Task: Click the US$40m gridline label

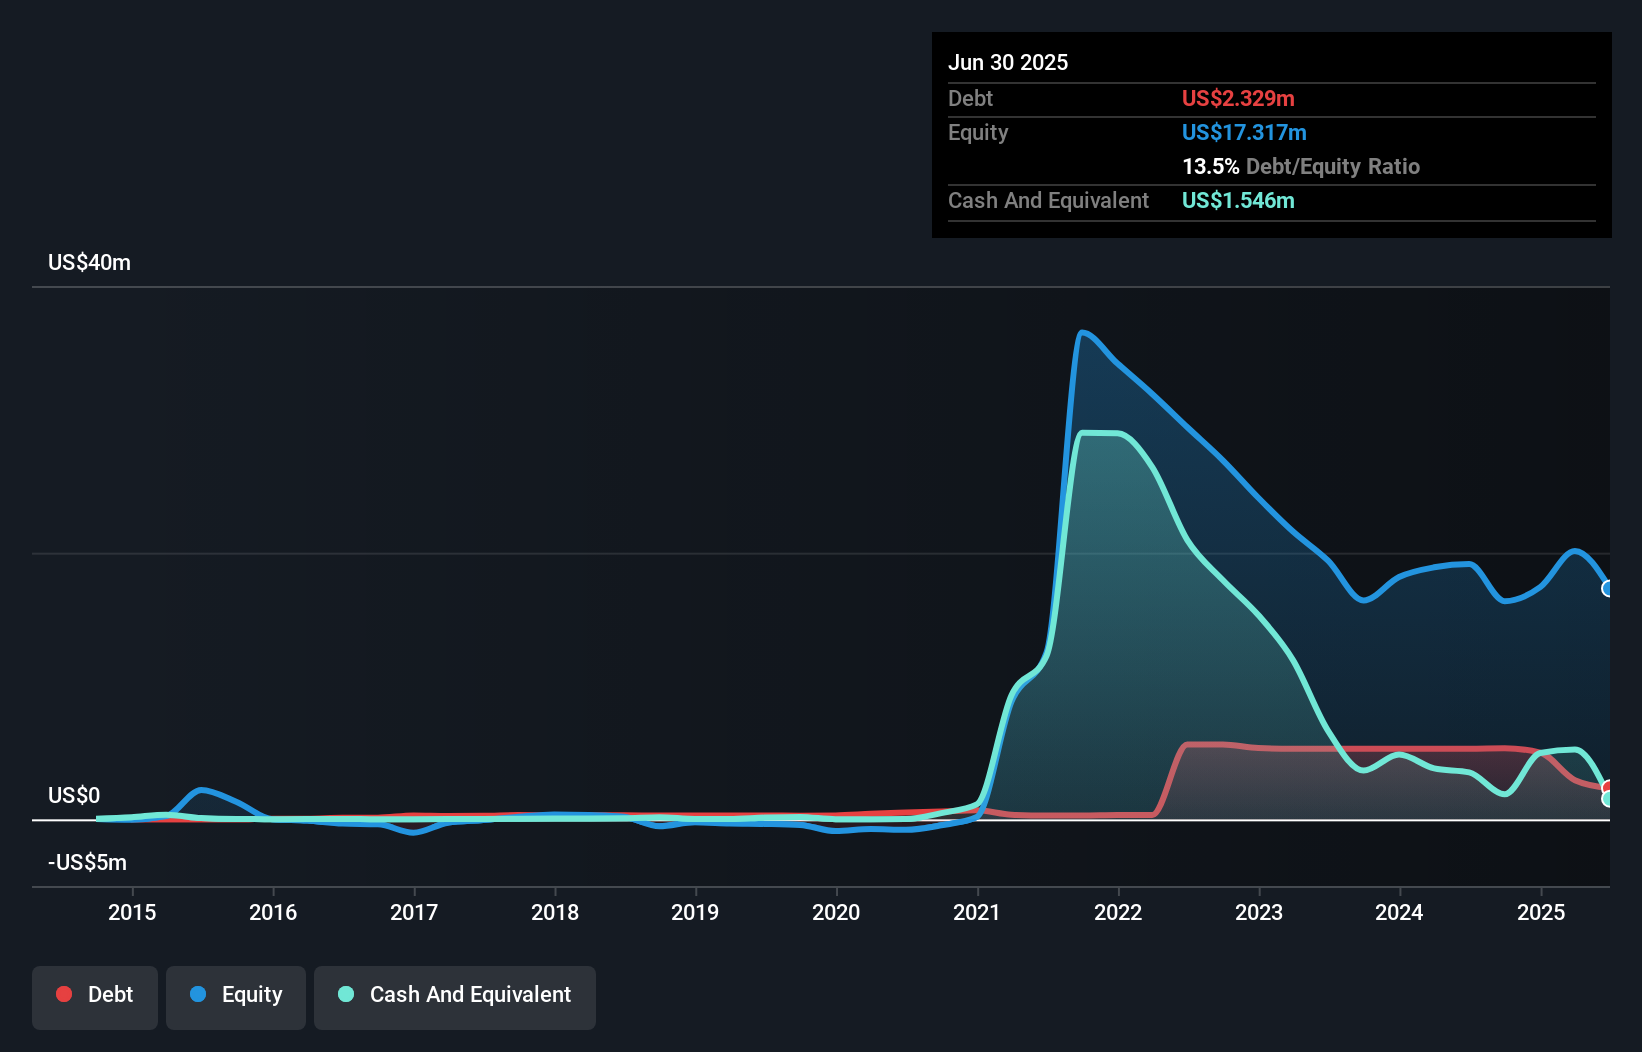Action: click(88, 262)
